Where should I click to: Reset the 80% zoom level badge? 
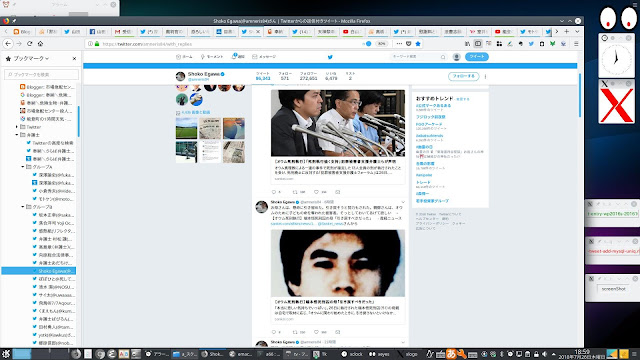[x=381, y=44]
